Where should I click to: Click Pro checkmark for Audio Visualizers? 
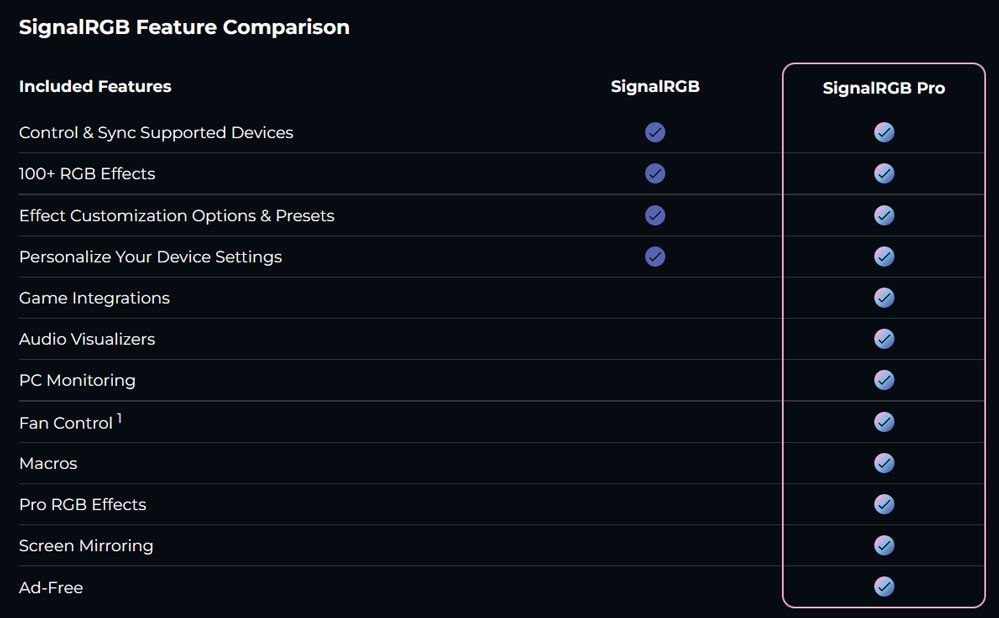coord(884,339)
